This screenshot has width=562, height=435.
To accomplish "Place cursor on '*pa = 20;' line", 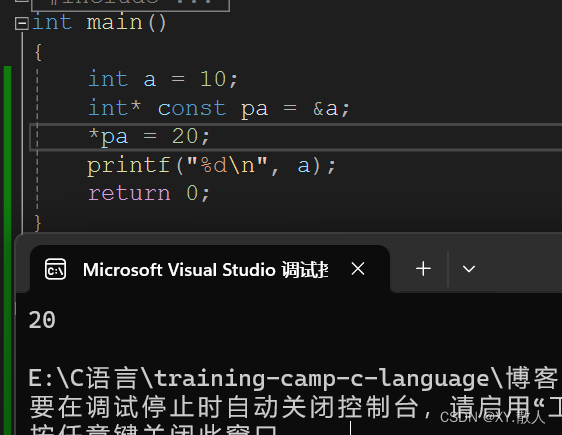I will tap(149, 137).
